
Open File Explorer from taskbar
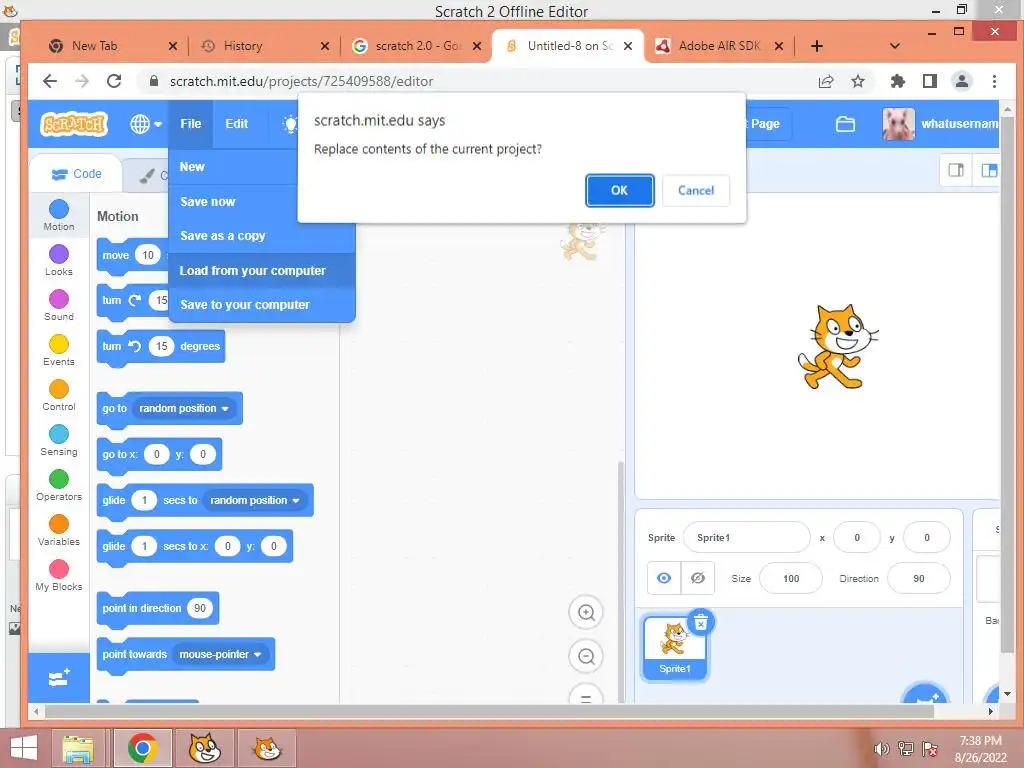click(78, 749)
